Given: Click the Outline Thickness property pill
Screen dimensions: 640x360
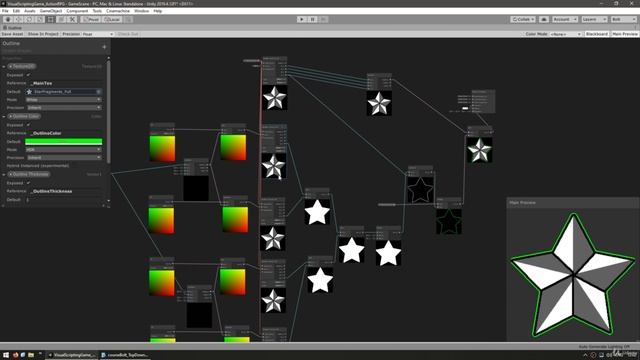Looking at the screenshot, I should coord(29,174).
